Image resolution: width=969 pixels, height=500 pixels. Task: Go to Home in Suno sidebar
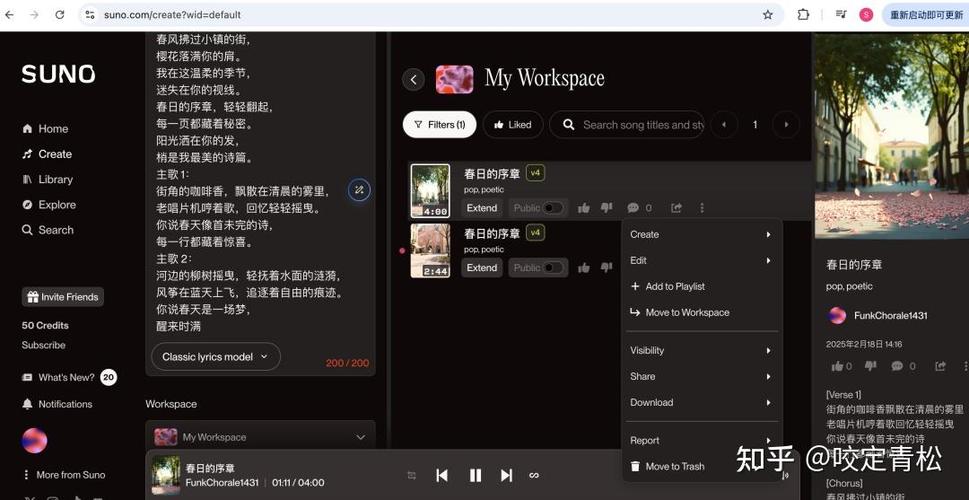(45, 129)
